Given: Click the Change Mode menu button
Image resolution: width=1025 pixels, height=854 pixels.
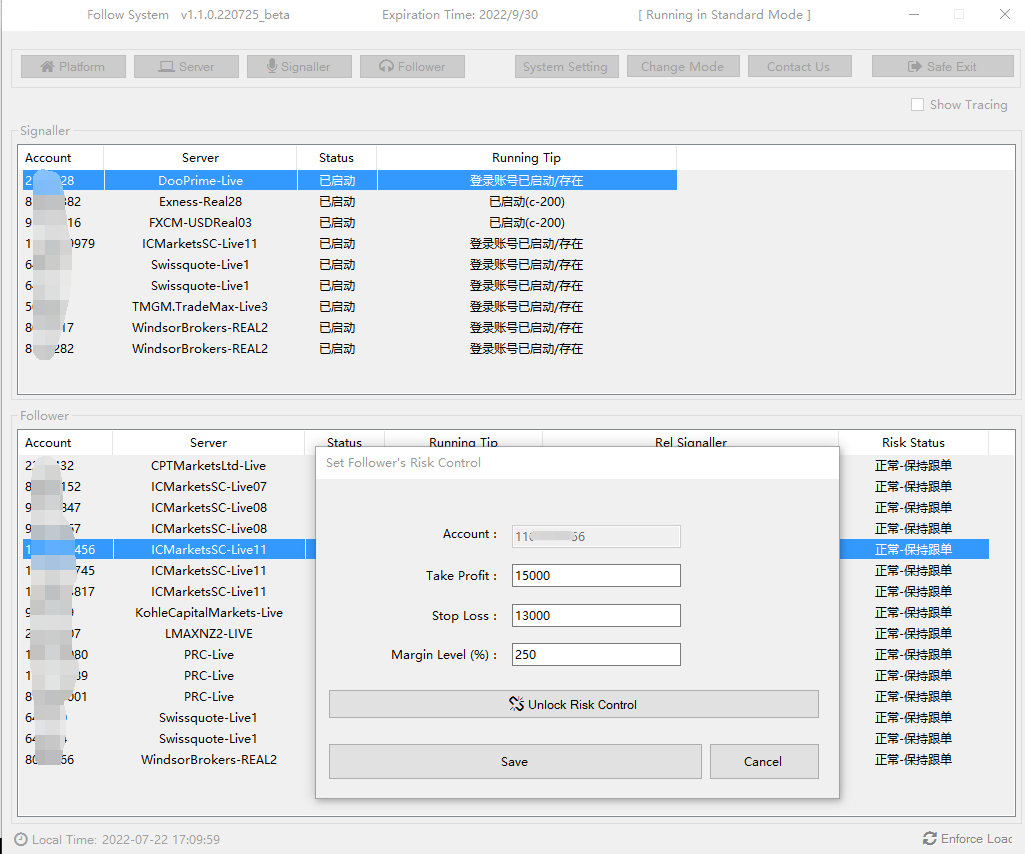Looking at the screenshot, I should pos(682,67).
